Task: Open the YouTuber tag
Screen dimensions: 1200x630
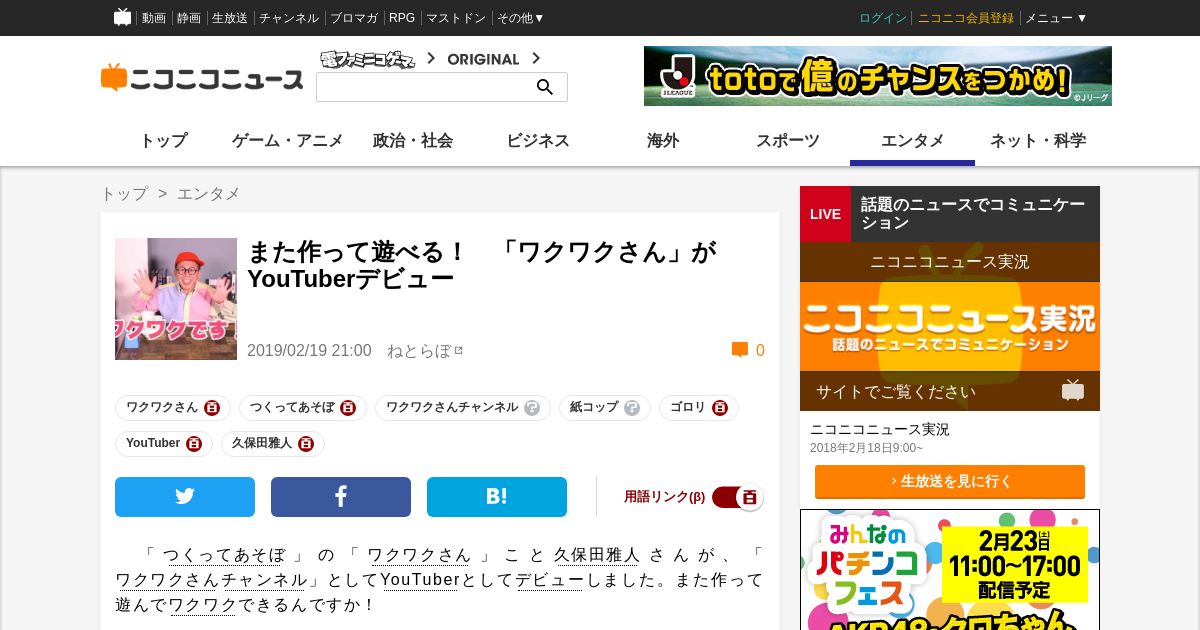Action: coord(164,444)
